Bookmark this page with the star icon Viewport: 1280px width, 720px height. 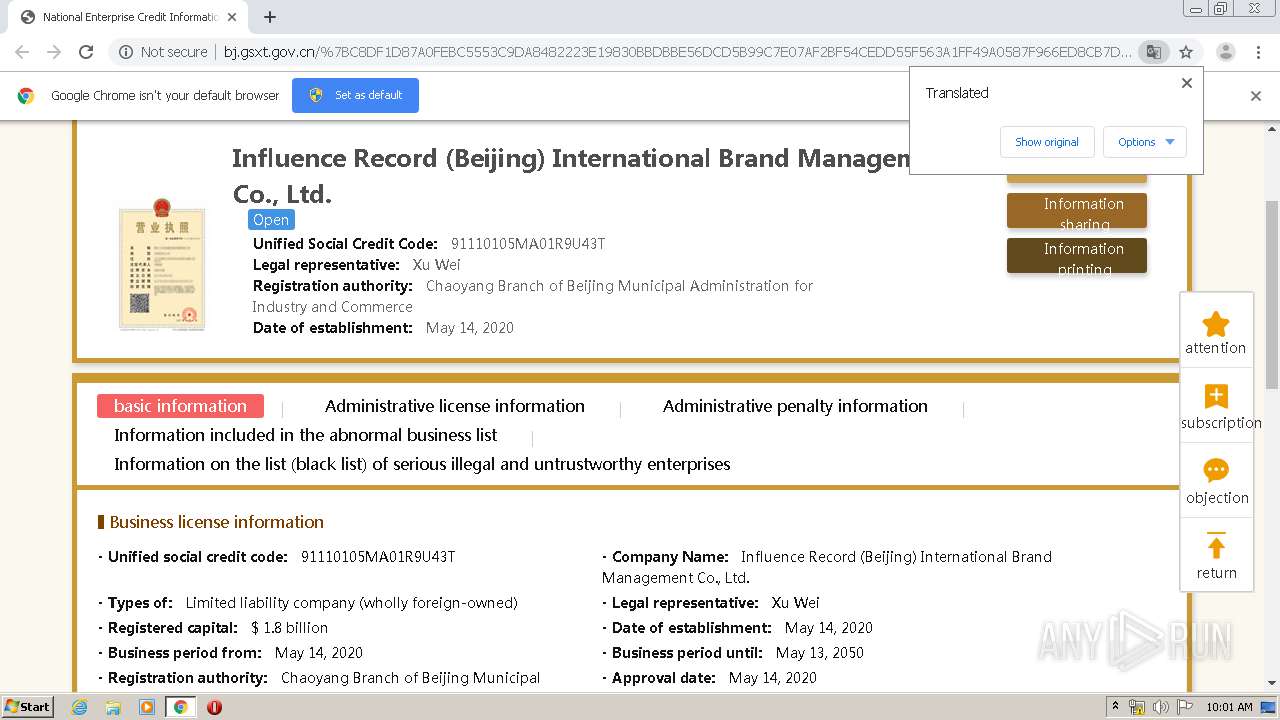pos(1186,52)
